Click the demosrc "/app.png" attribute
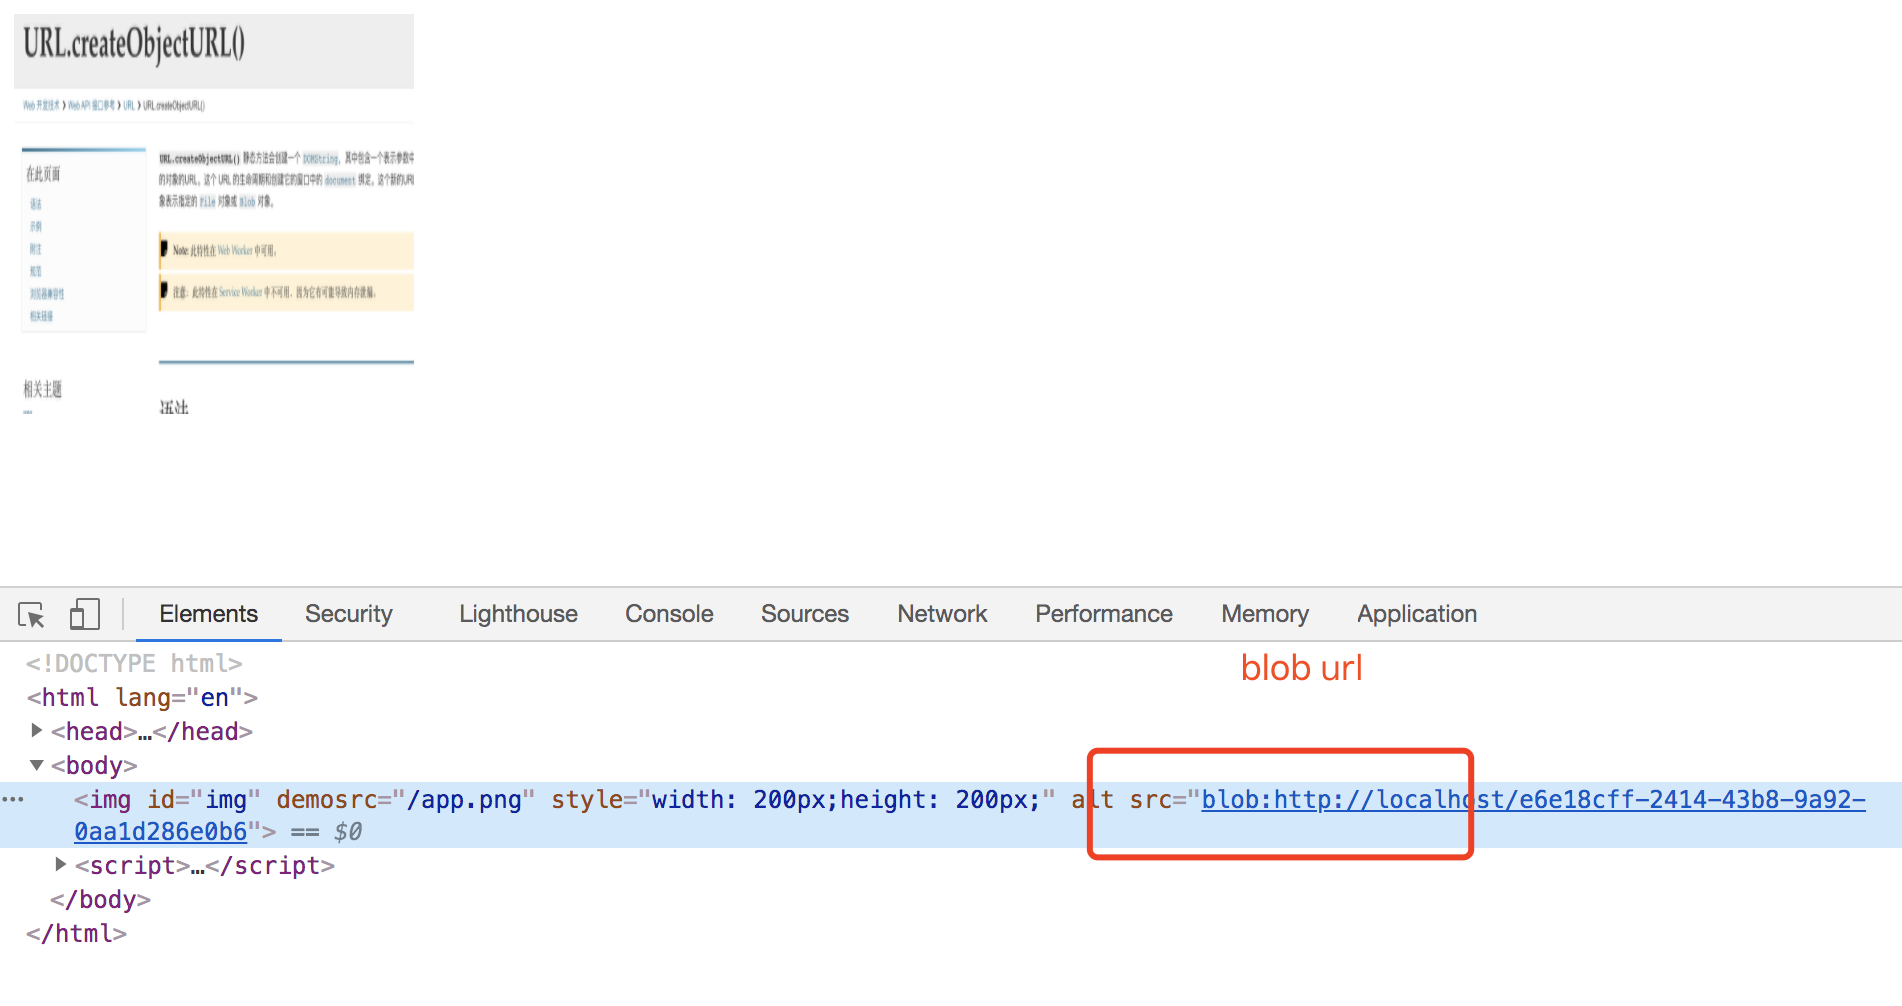Screen dimensions: 1902x1006 click(406, 800)
